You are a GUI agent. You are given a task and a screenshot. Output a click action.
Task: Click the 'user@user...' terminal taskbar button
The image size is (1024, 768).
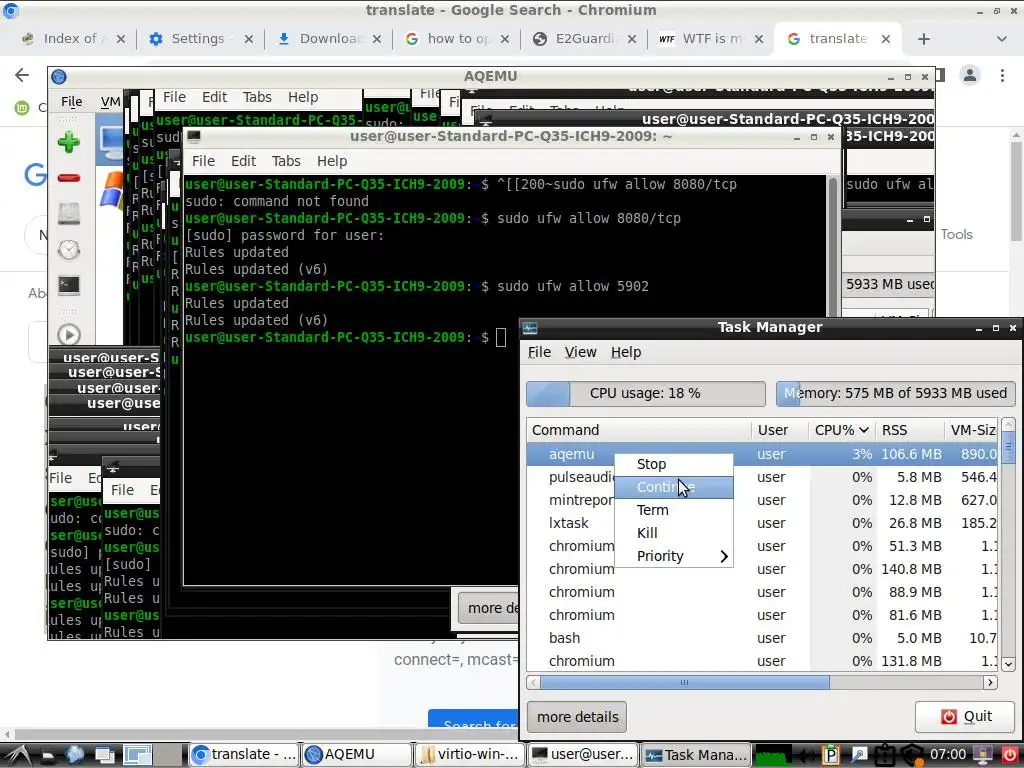tap(583, 755)
